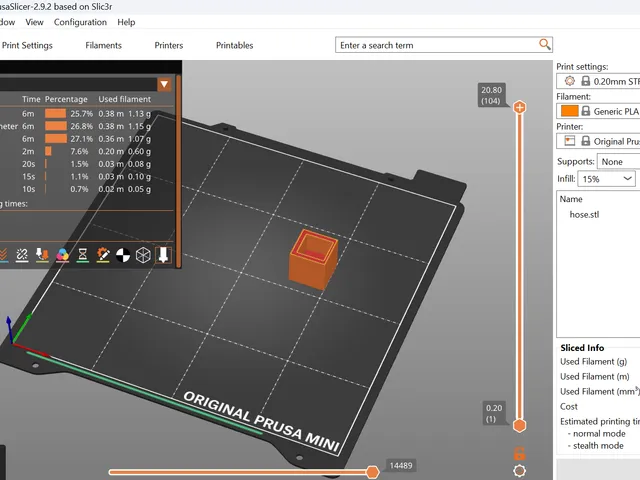Click the orange hose model on the bed

click(313, 260)
